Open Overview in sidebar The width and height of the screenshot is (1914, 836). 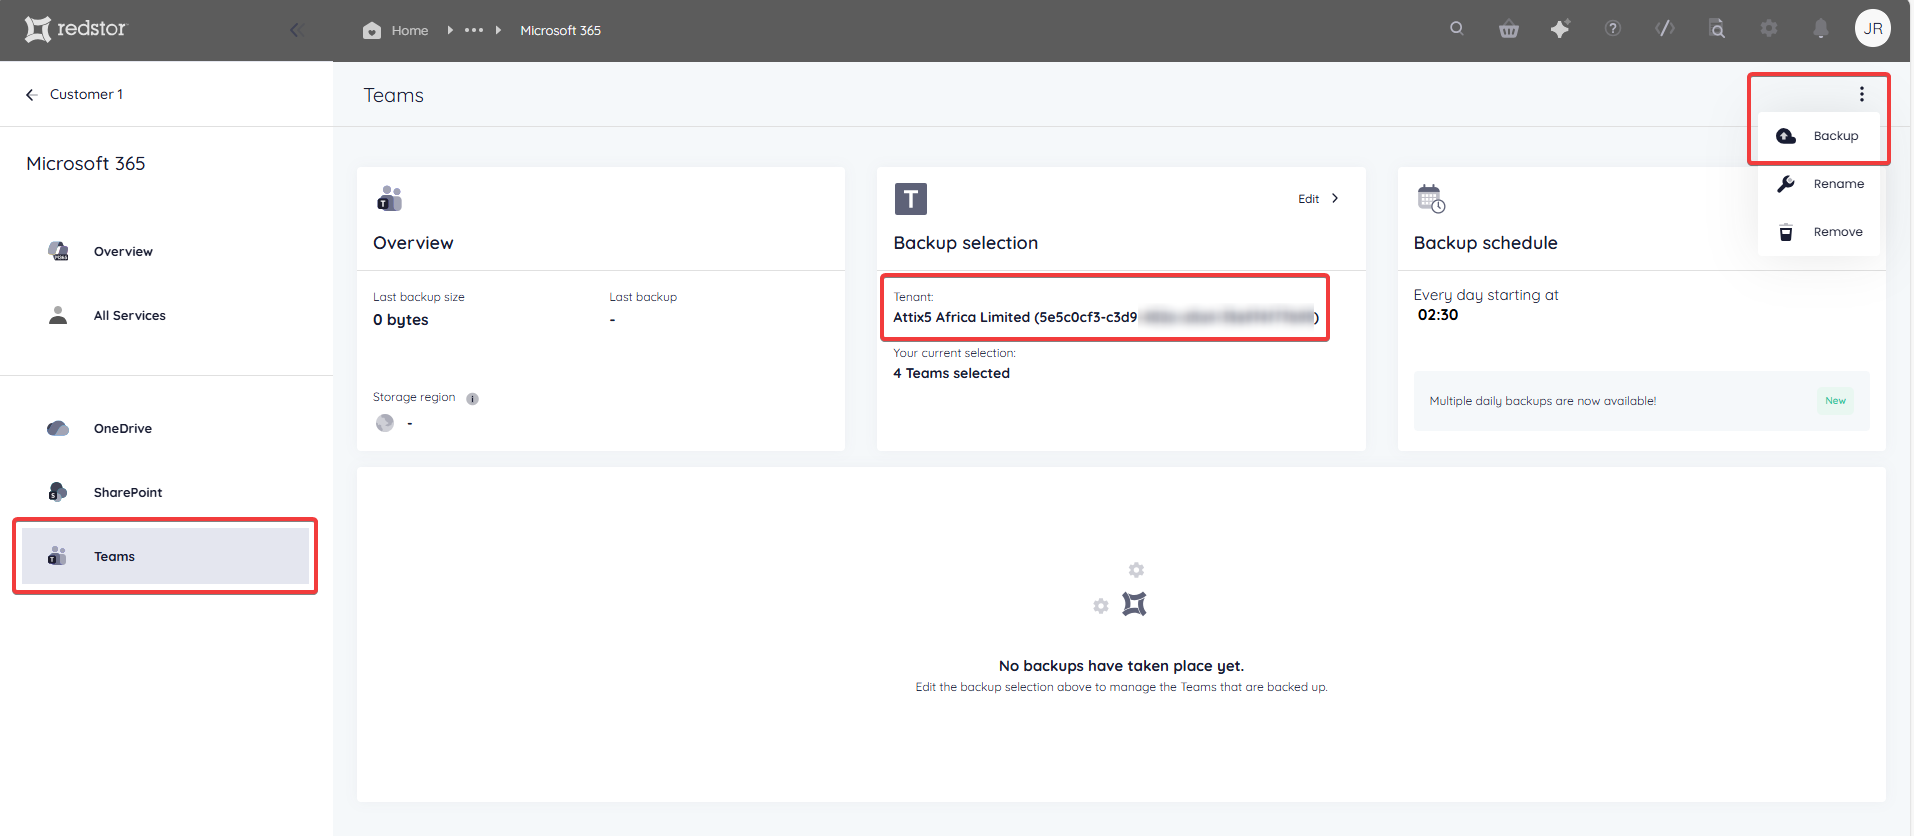click(123, 252)
